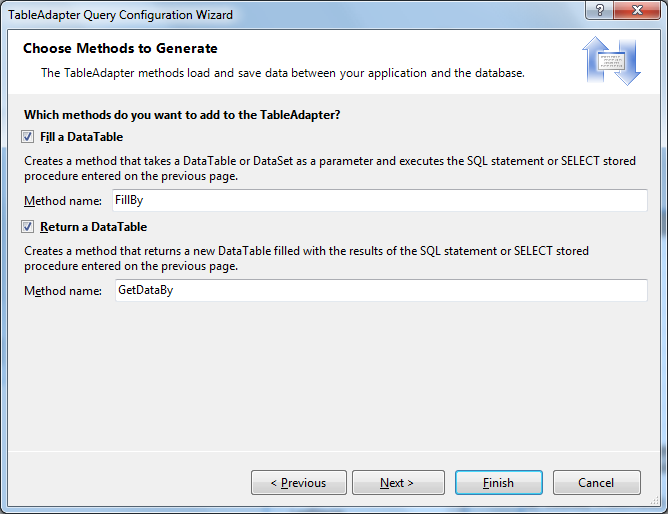
Task: Click the description text under Return a DataTable
Action: tap(306, 258)
